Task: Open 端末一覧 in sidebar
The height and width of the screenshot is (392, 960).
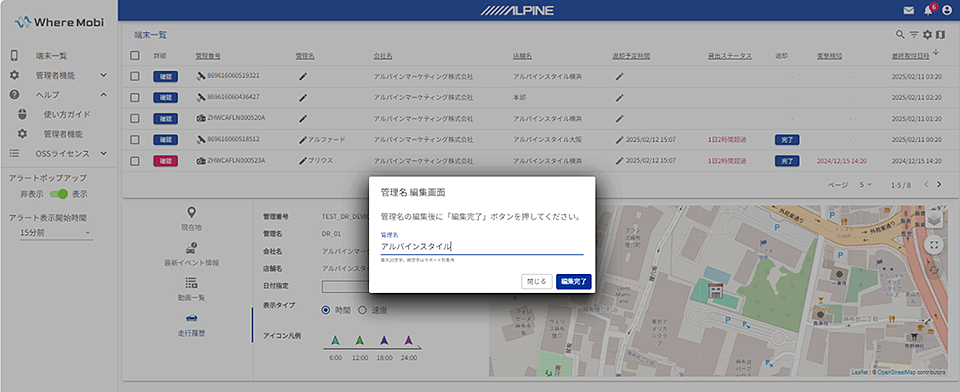Action: pyautogui.click(x=51, y=56)
